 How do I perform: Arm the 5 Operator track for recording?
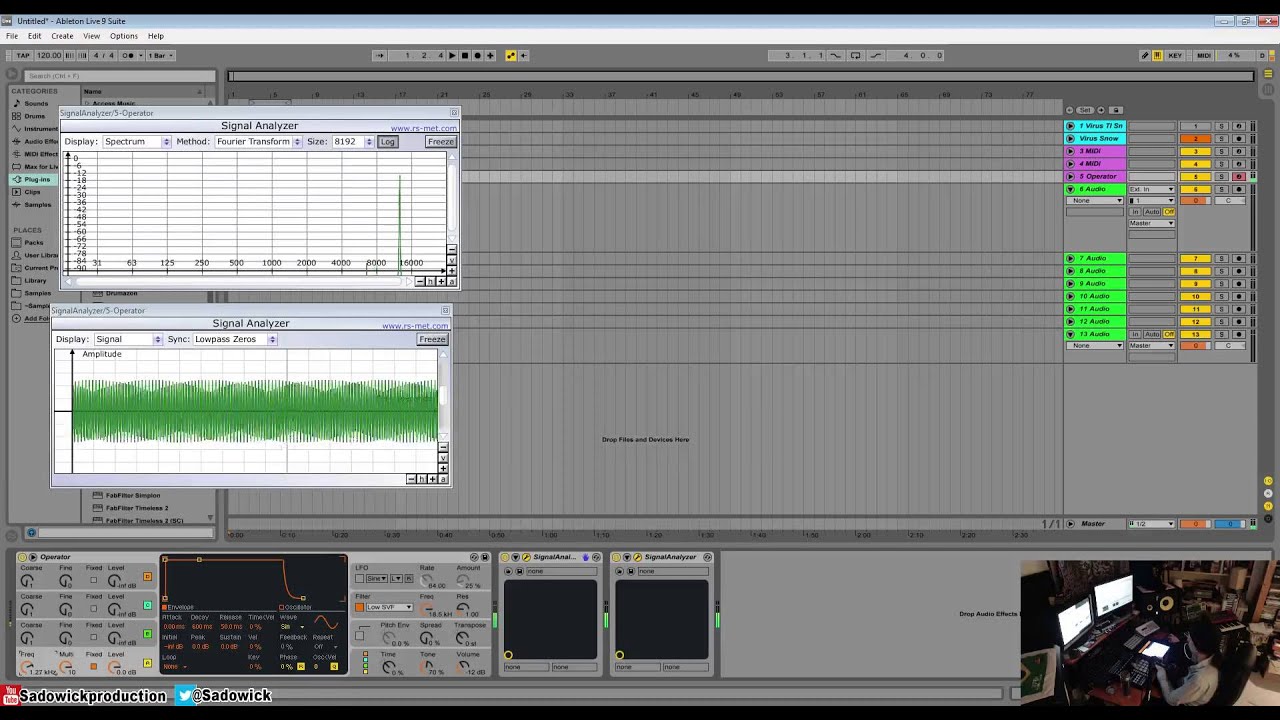[x=1239, y=177]
